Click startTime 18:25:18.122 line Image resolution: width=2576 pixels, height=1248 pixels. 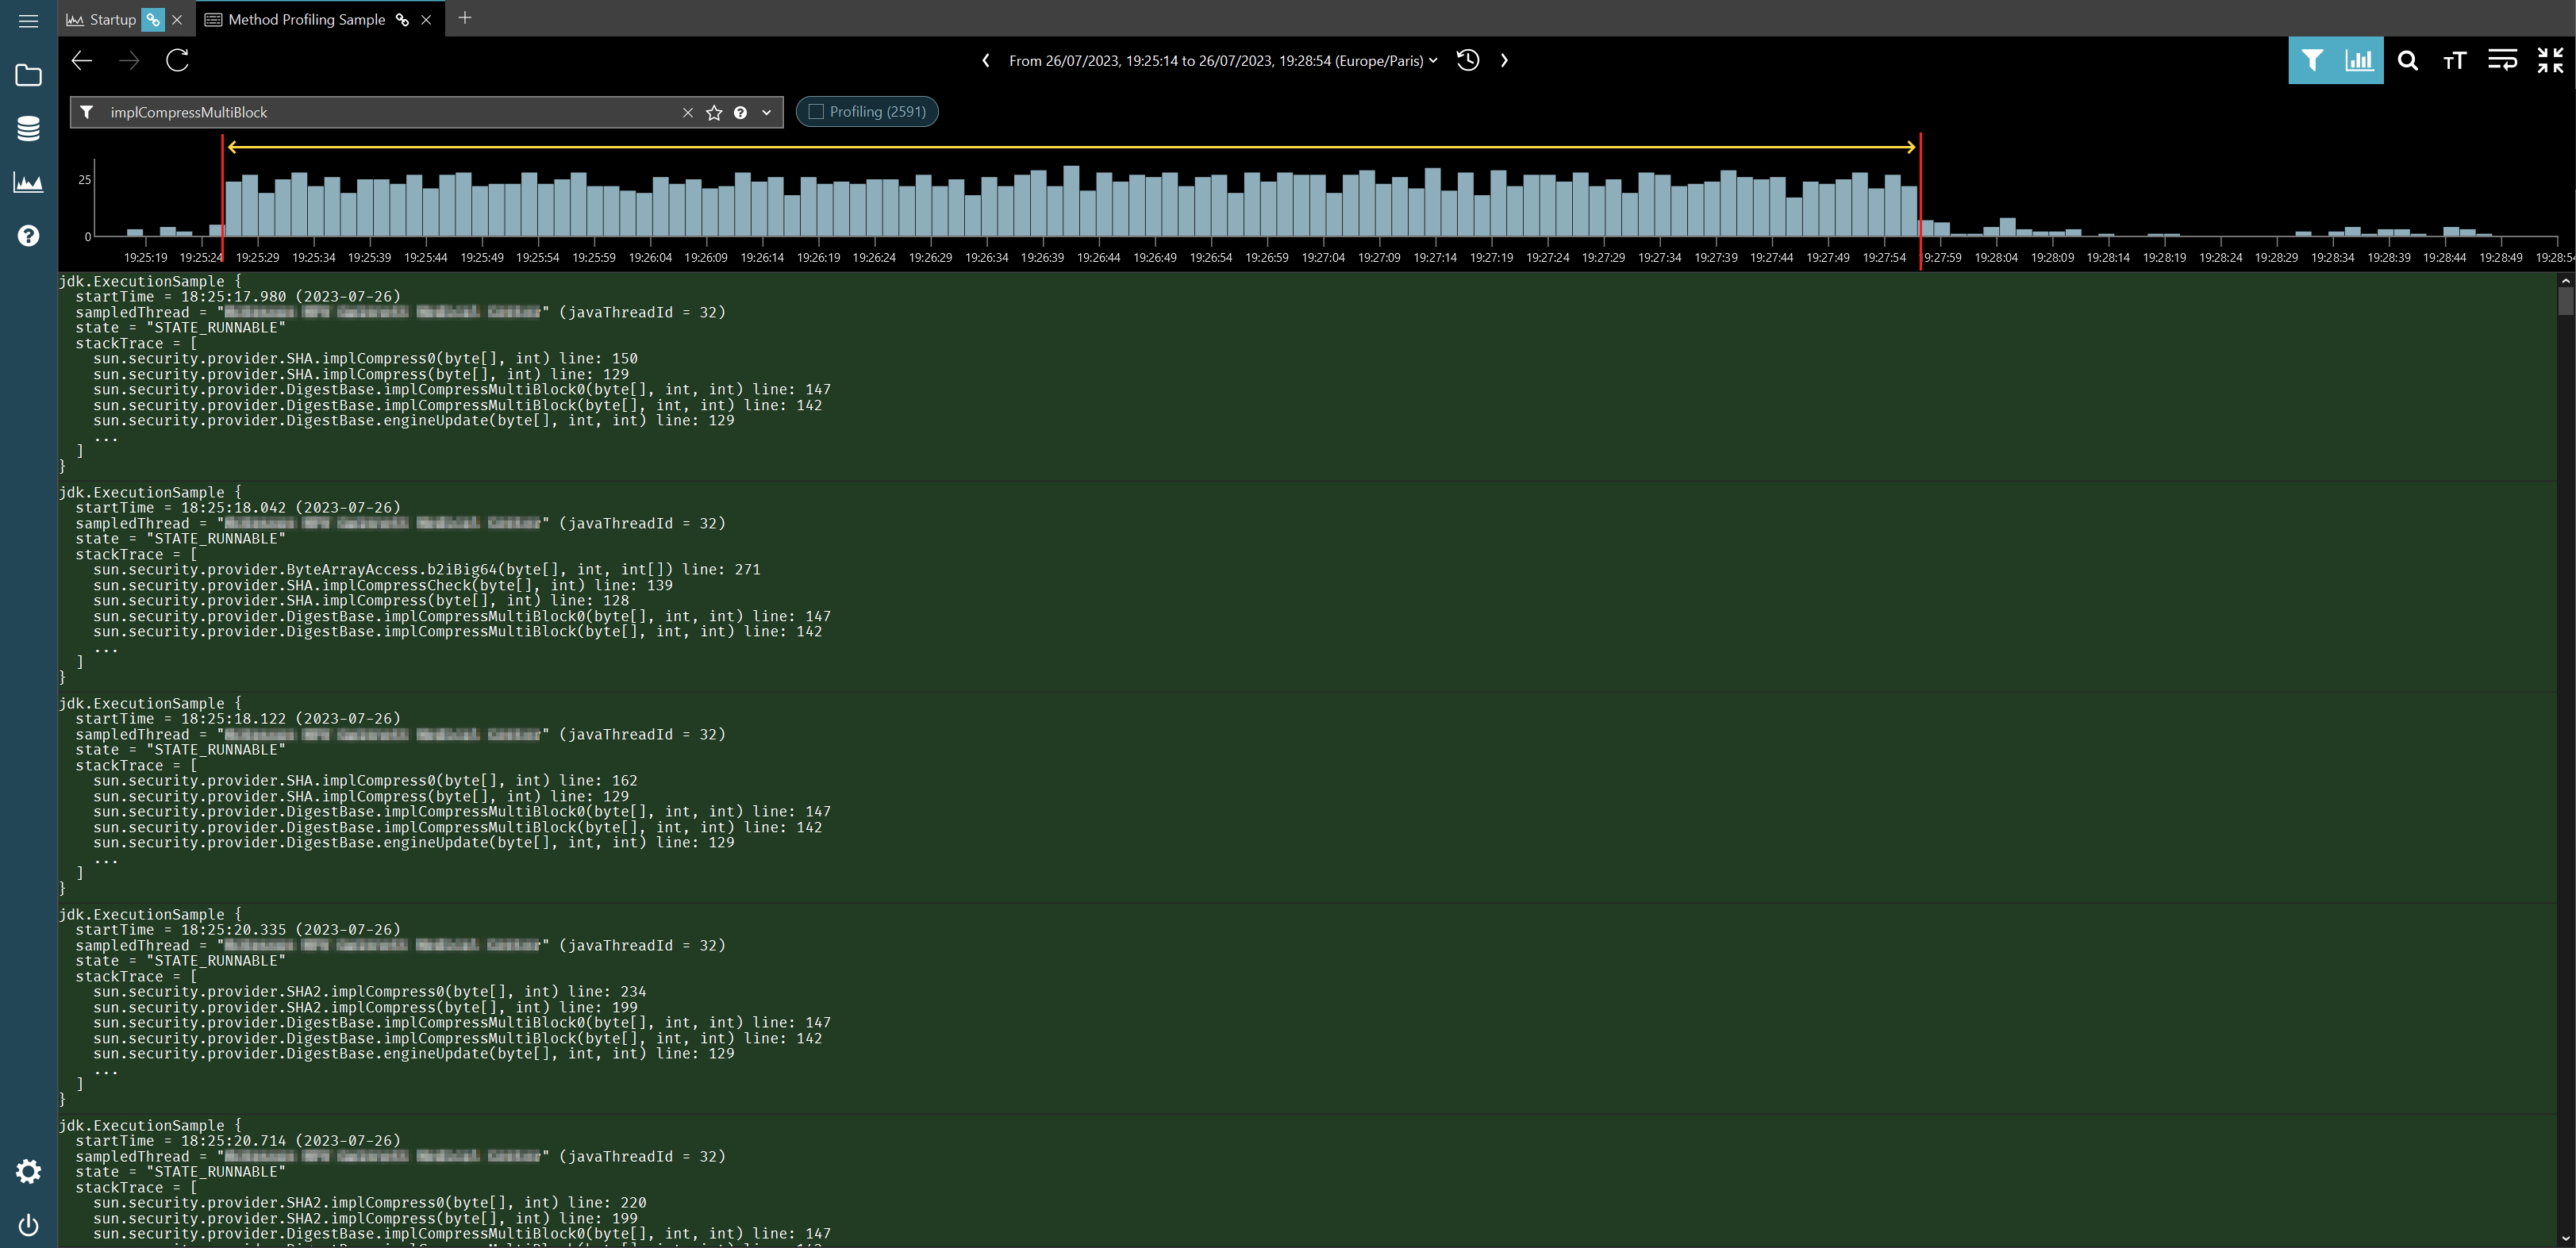coord(238,719)
